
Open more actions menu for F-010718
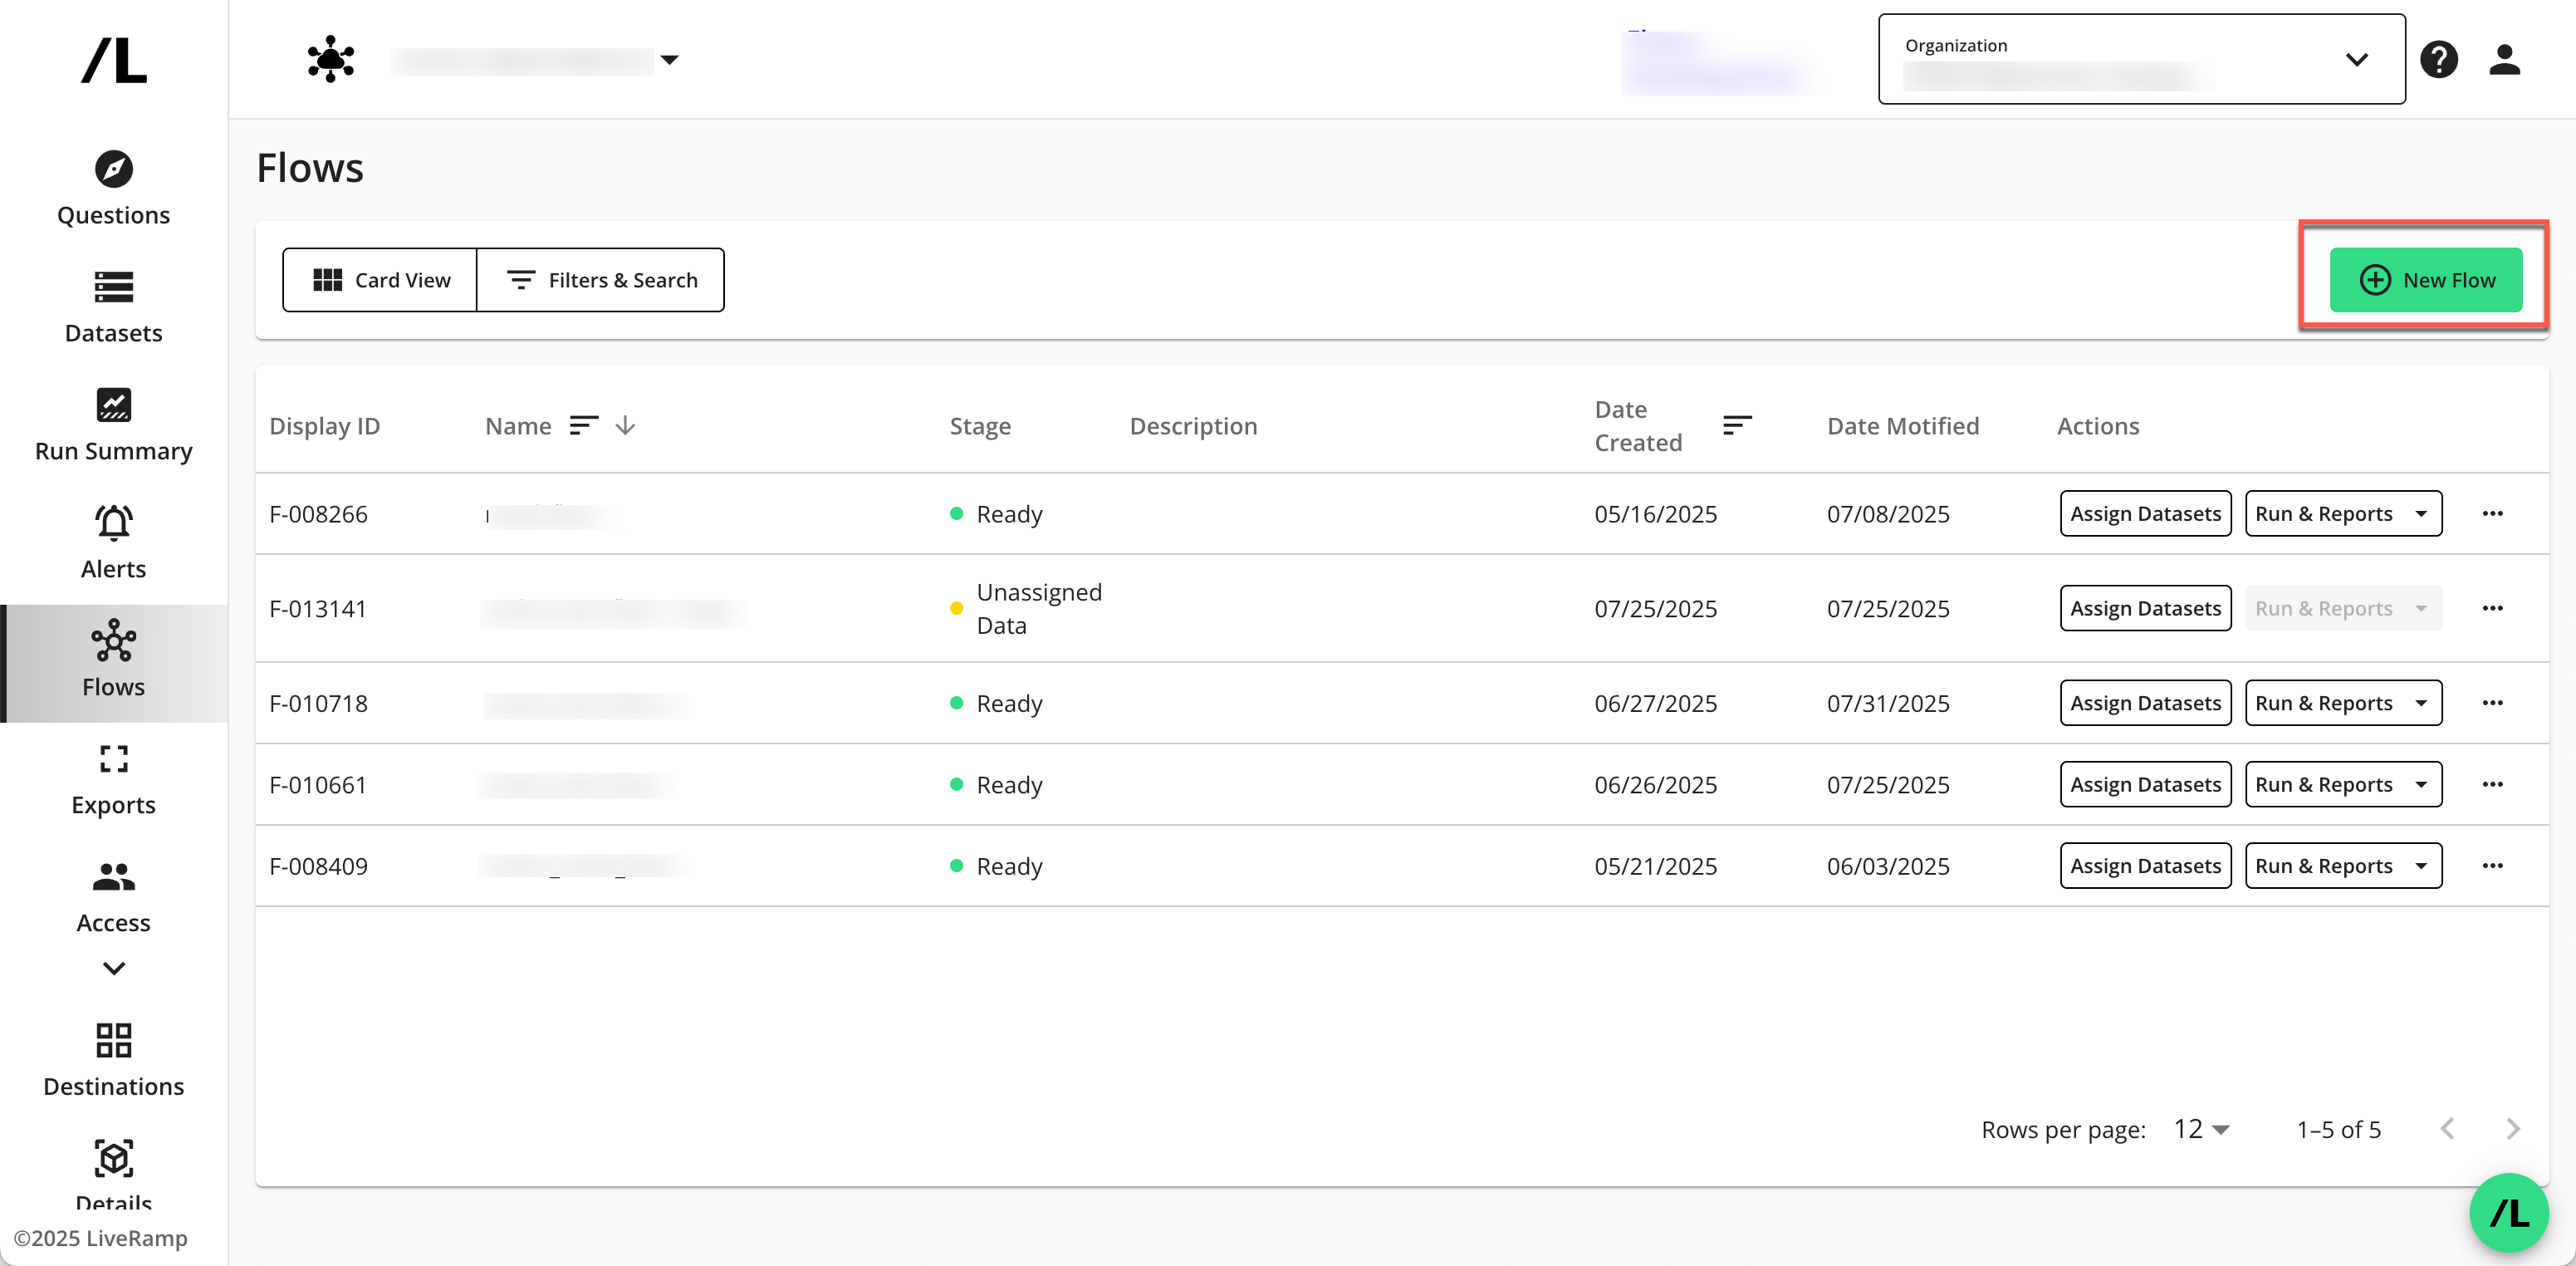click(x=2492, y=703)
